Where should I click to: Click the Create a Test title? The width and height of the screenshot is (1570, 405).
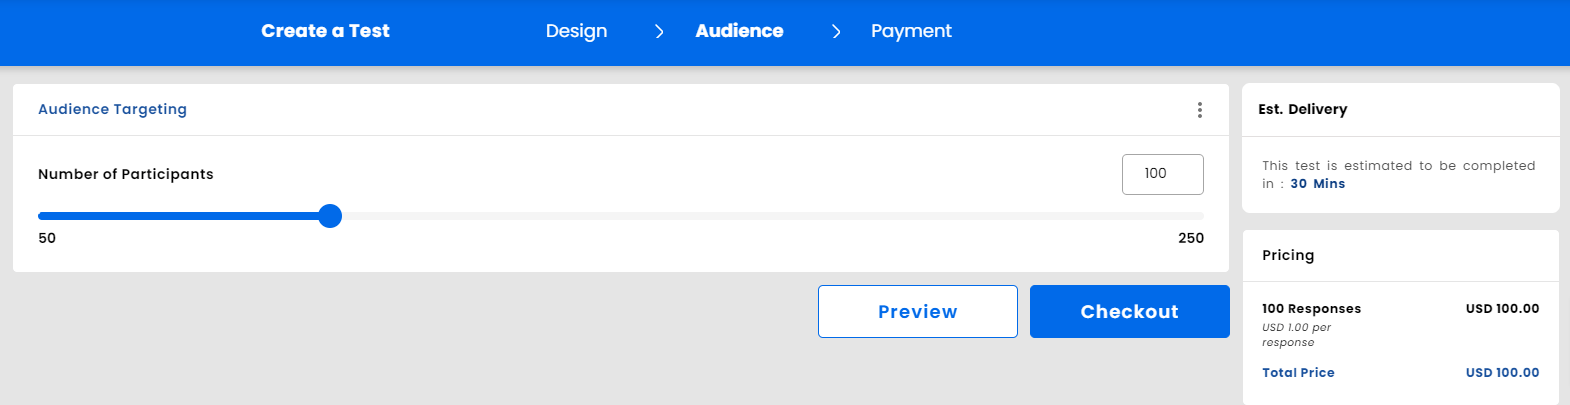pos(325,31)
